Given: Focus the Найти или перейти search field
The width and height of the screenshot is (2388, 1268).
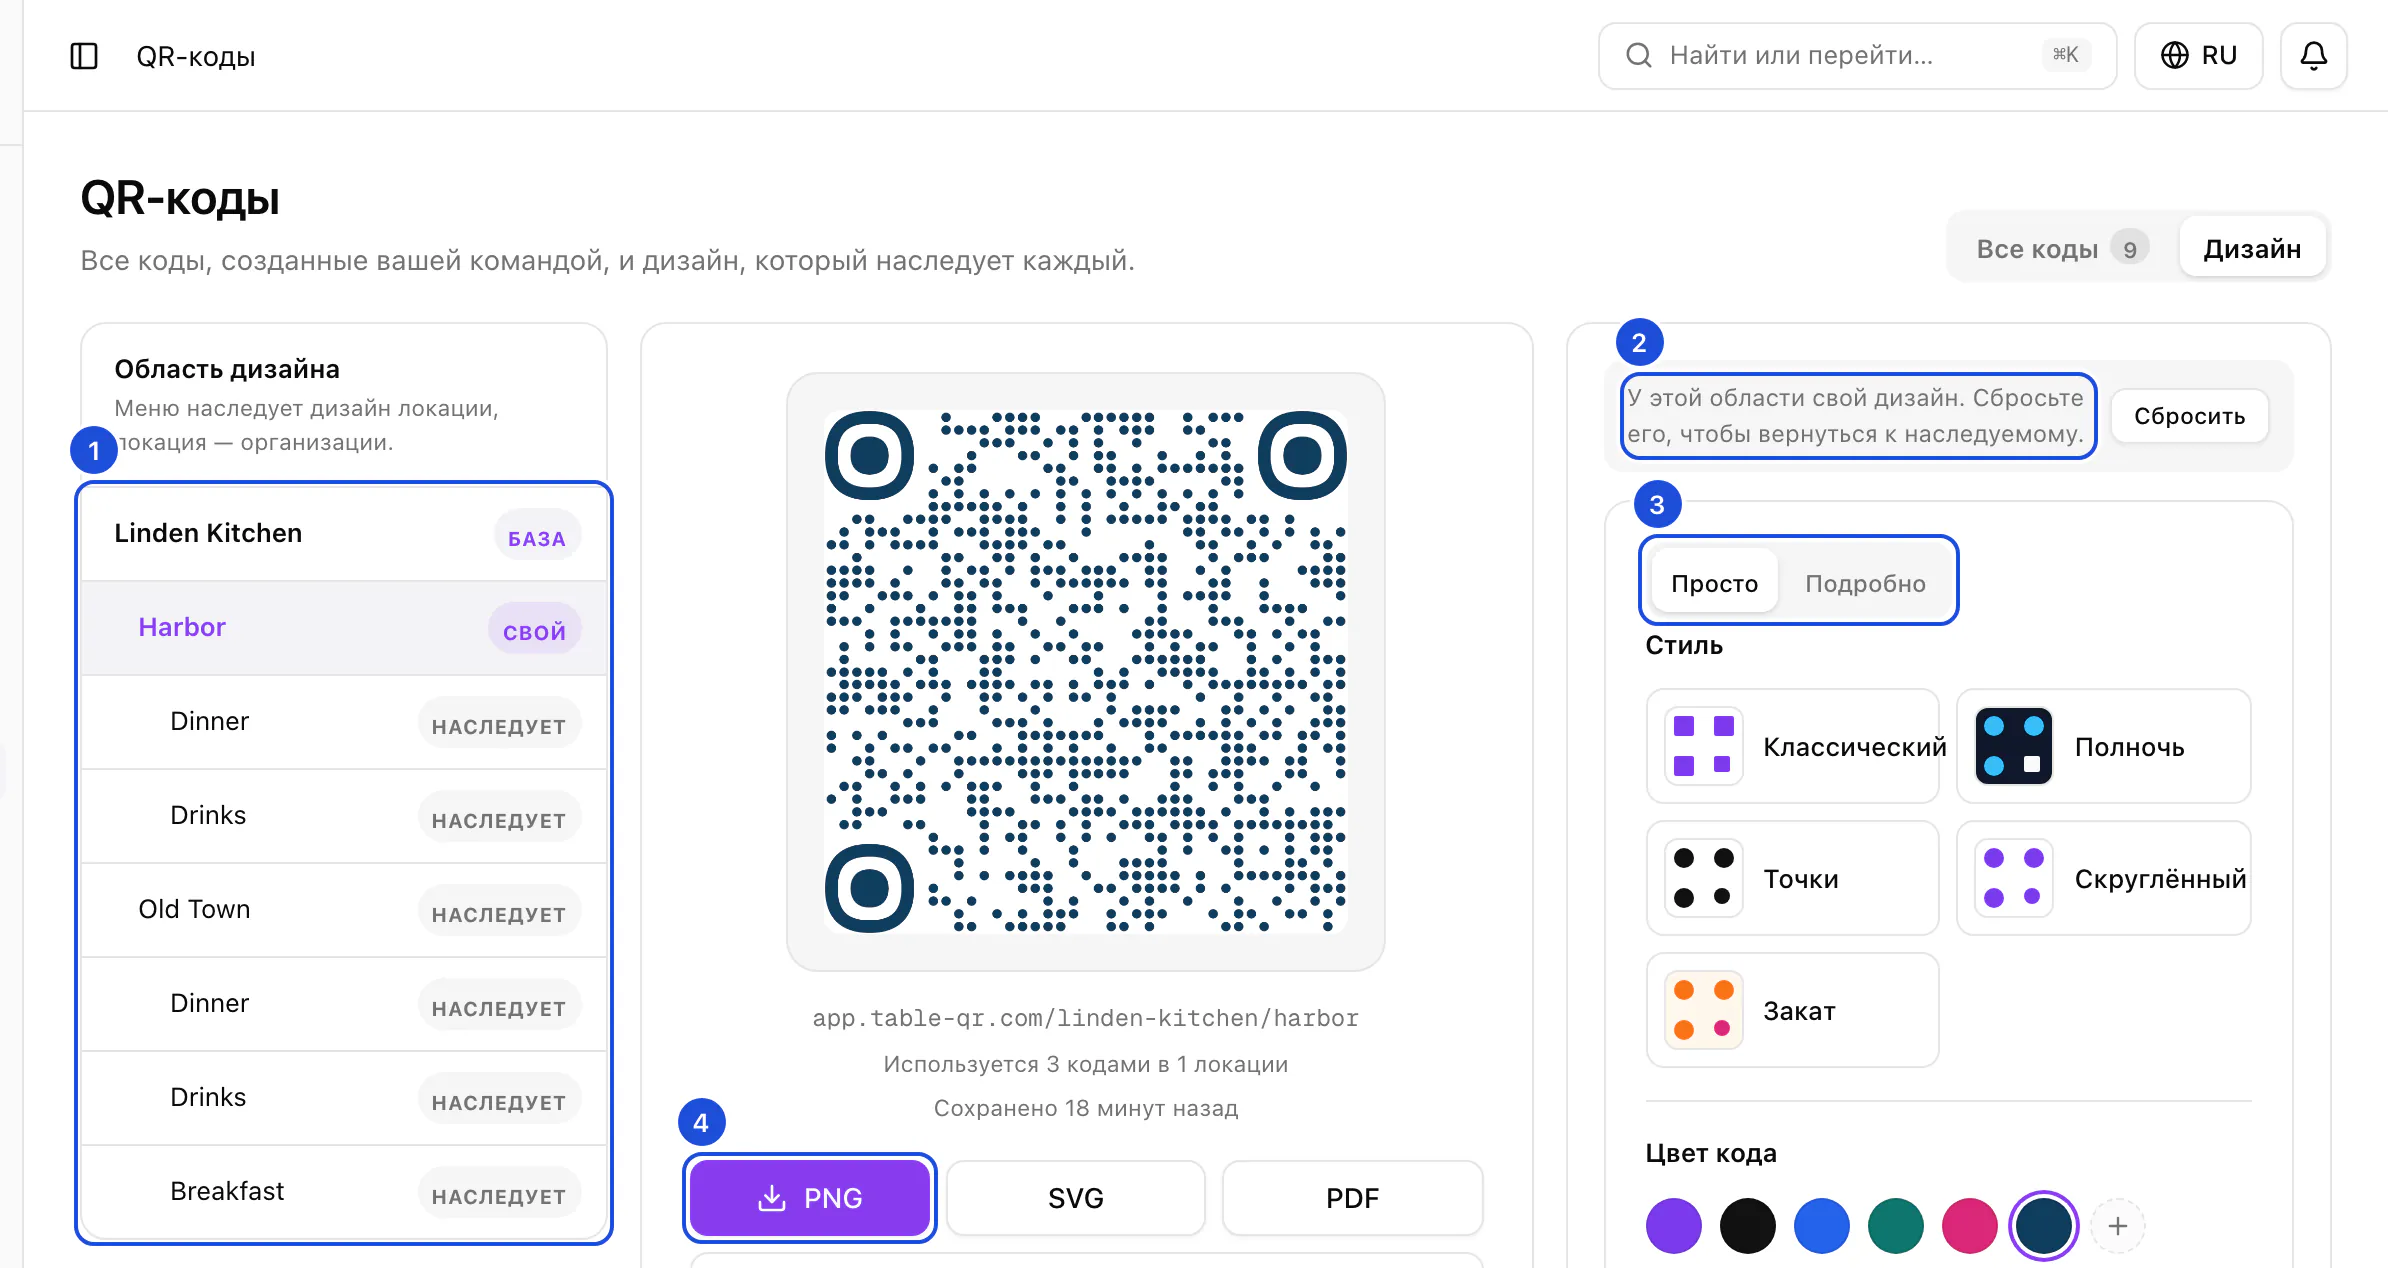Looking at the screenshot, I should point(1857,56).
